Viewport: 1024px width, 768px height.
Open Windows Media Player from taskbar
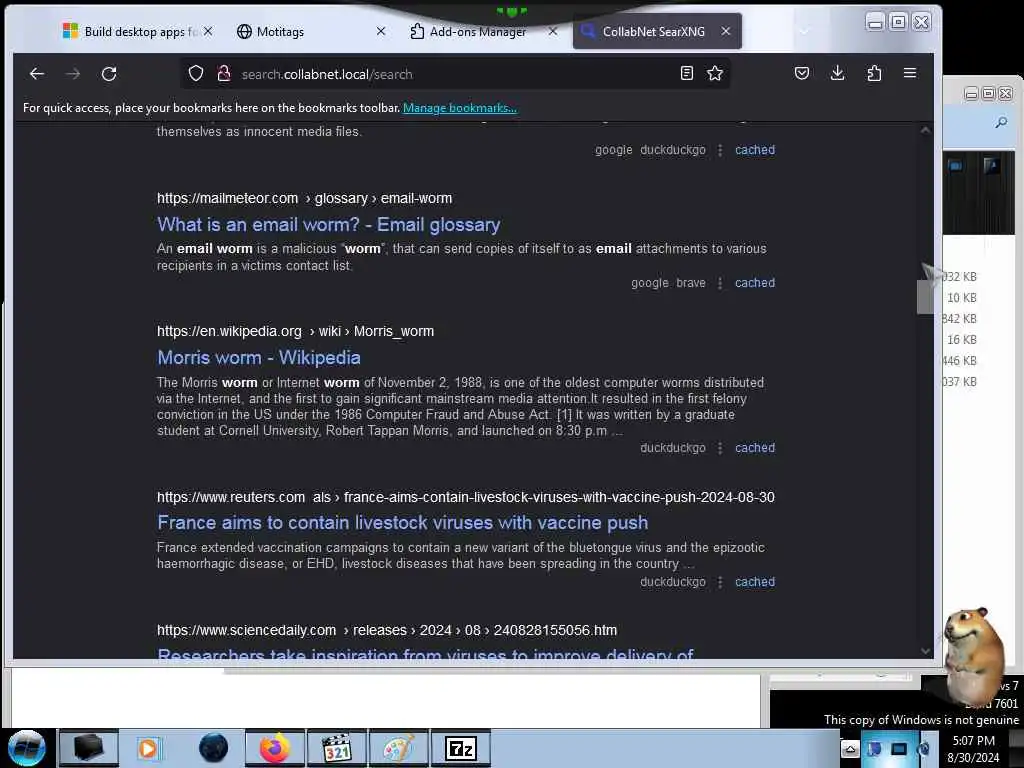148,748
